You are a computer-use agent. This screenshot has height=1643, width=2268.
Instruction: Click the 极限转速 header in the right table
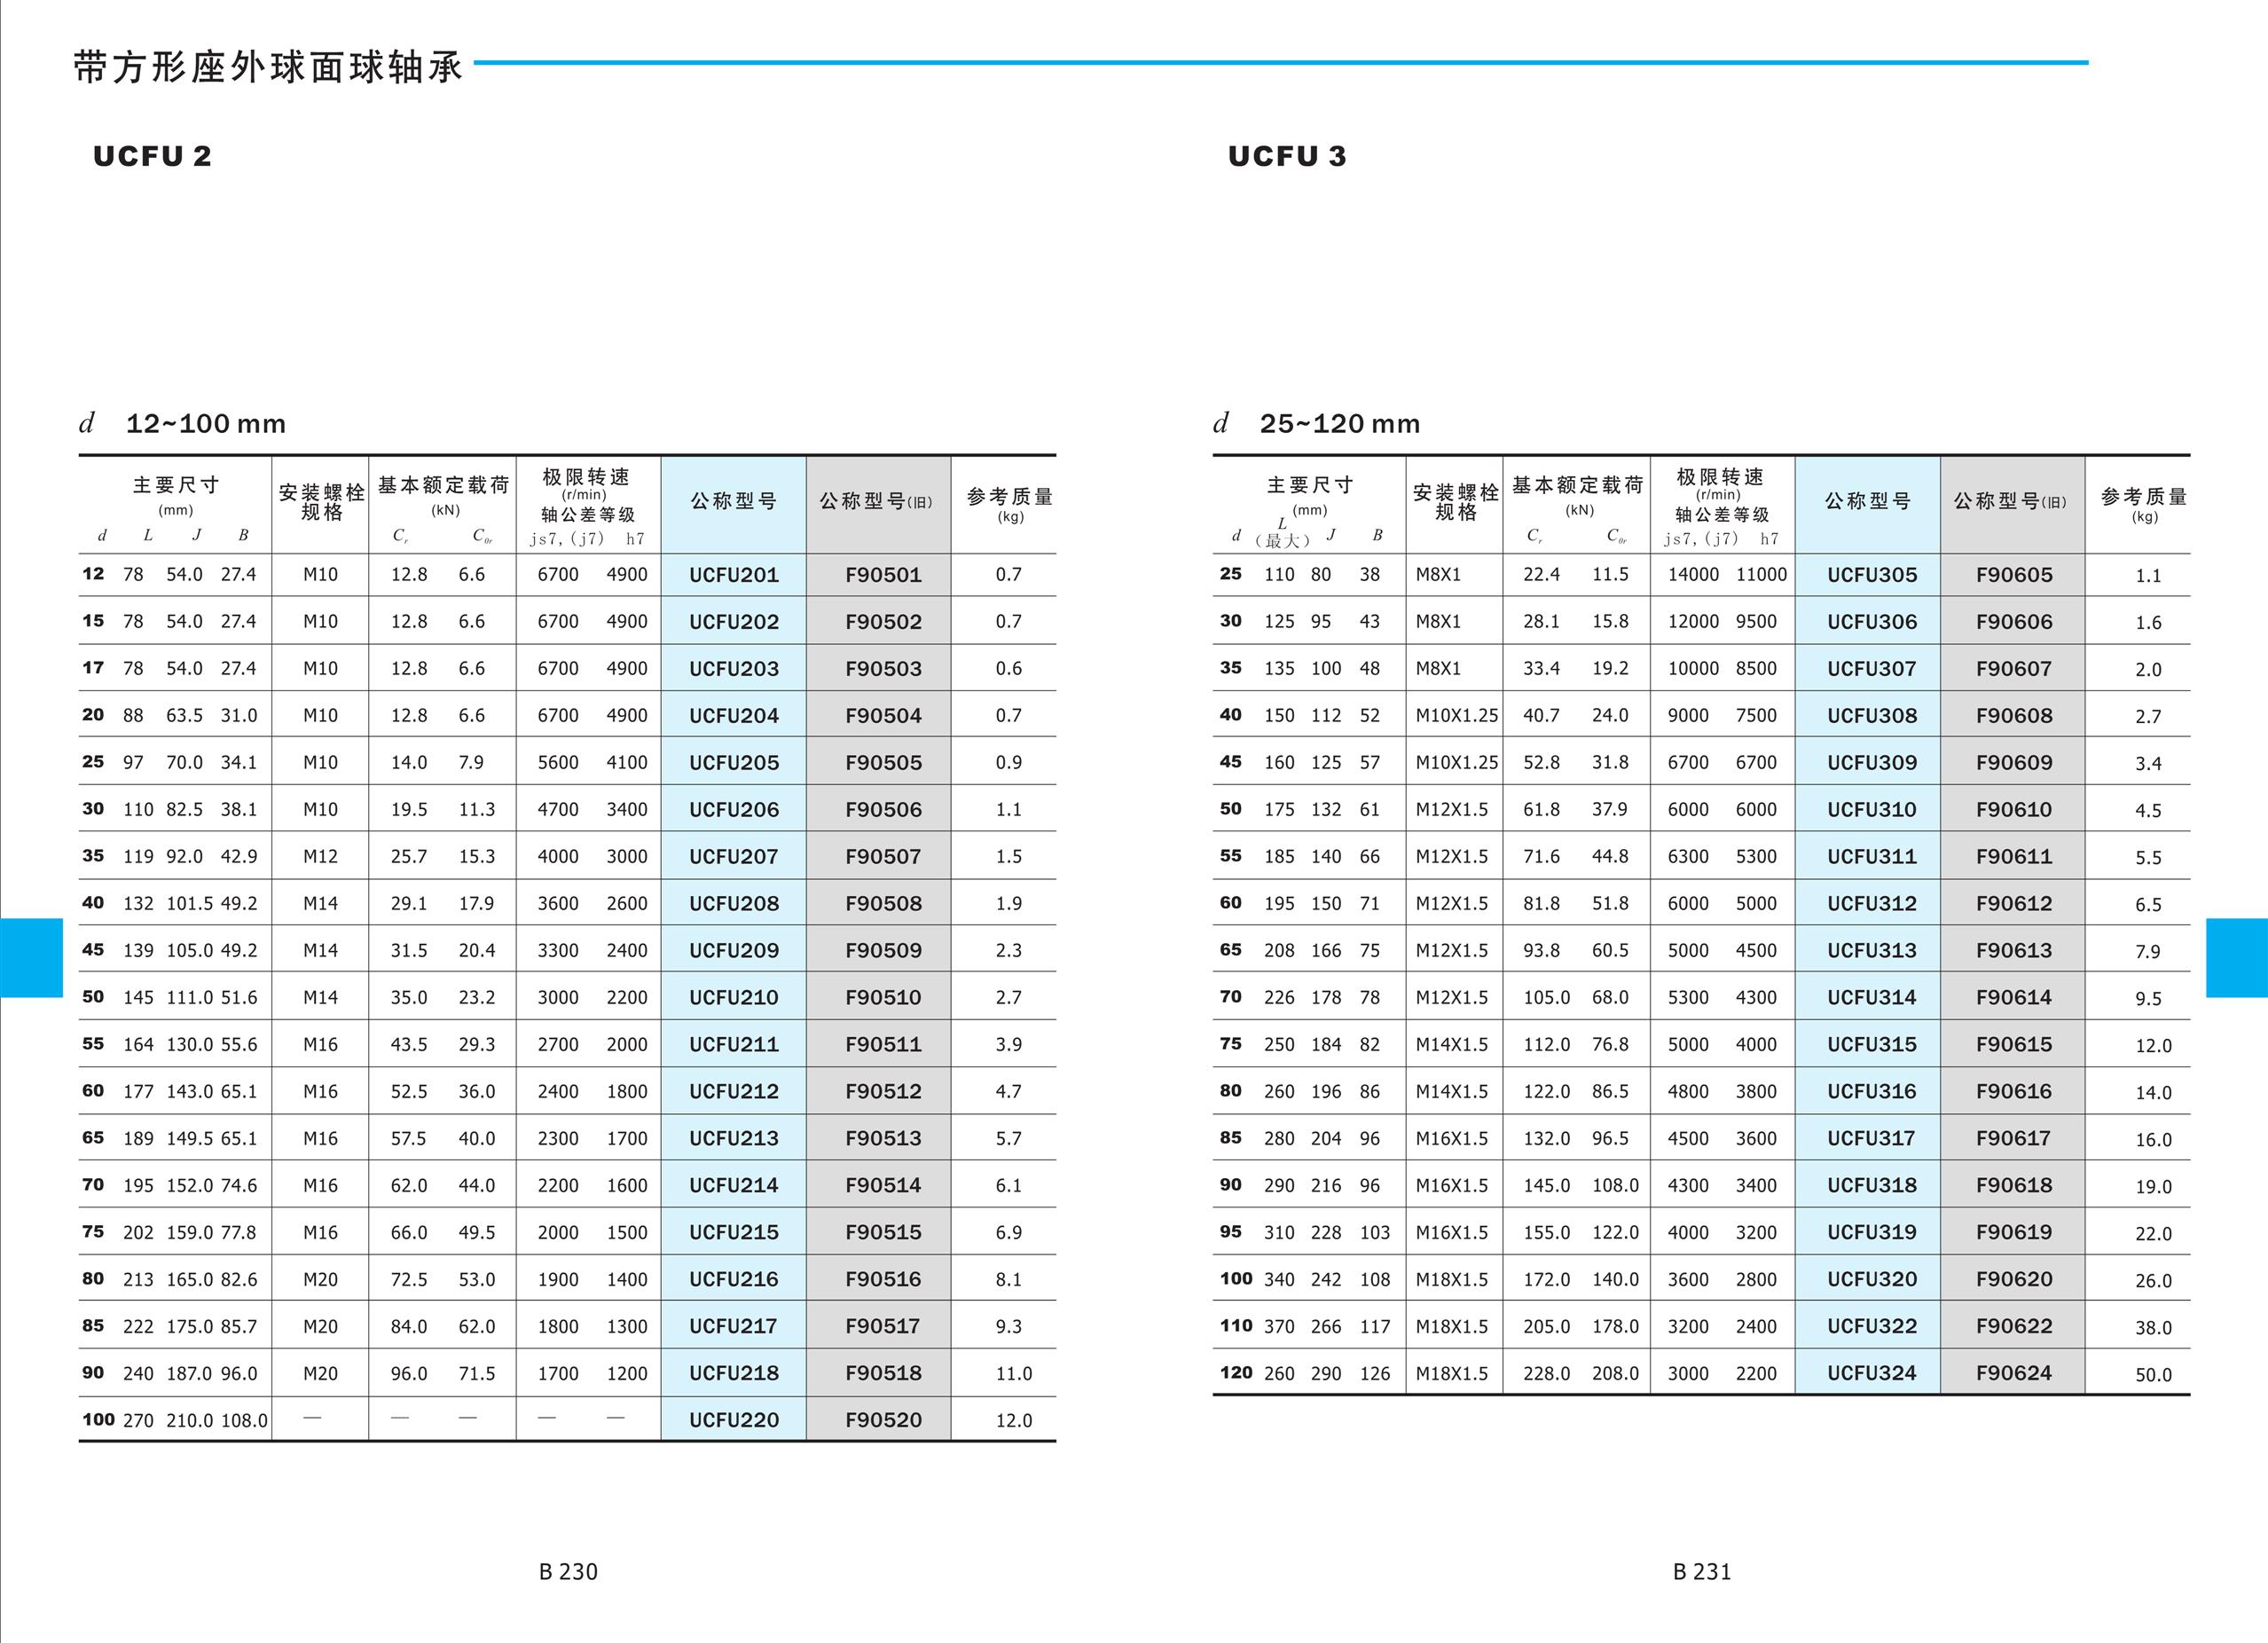[1720, 478]
